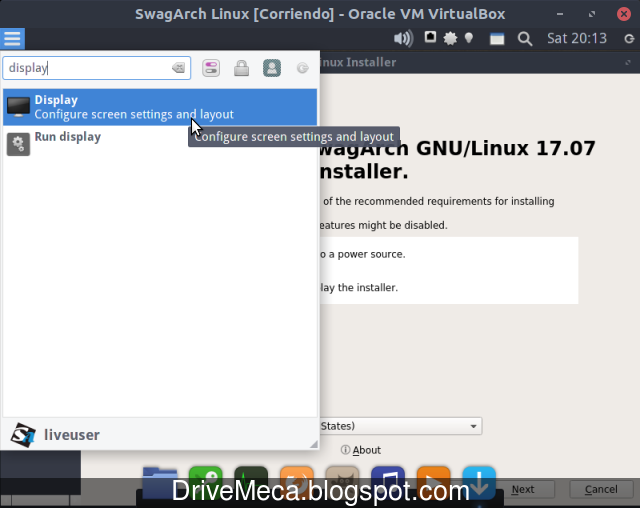Open the gear settings tray icon
The image size is (640, 508).
coord(450,39)
